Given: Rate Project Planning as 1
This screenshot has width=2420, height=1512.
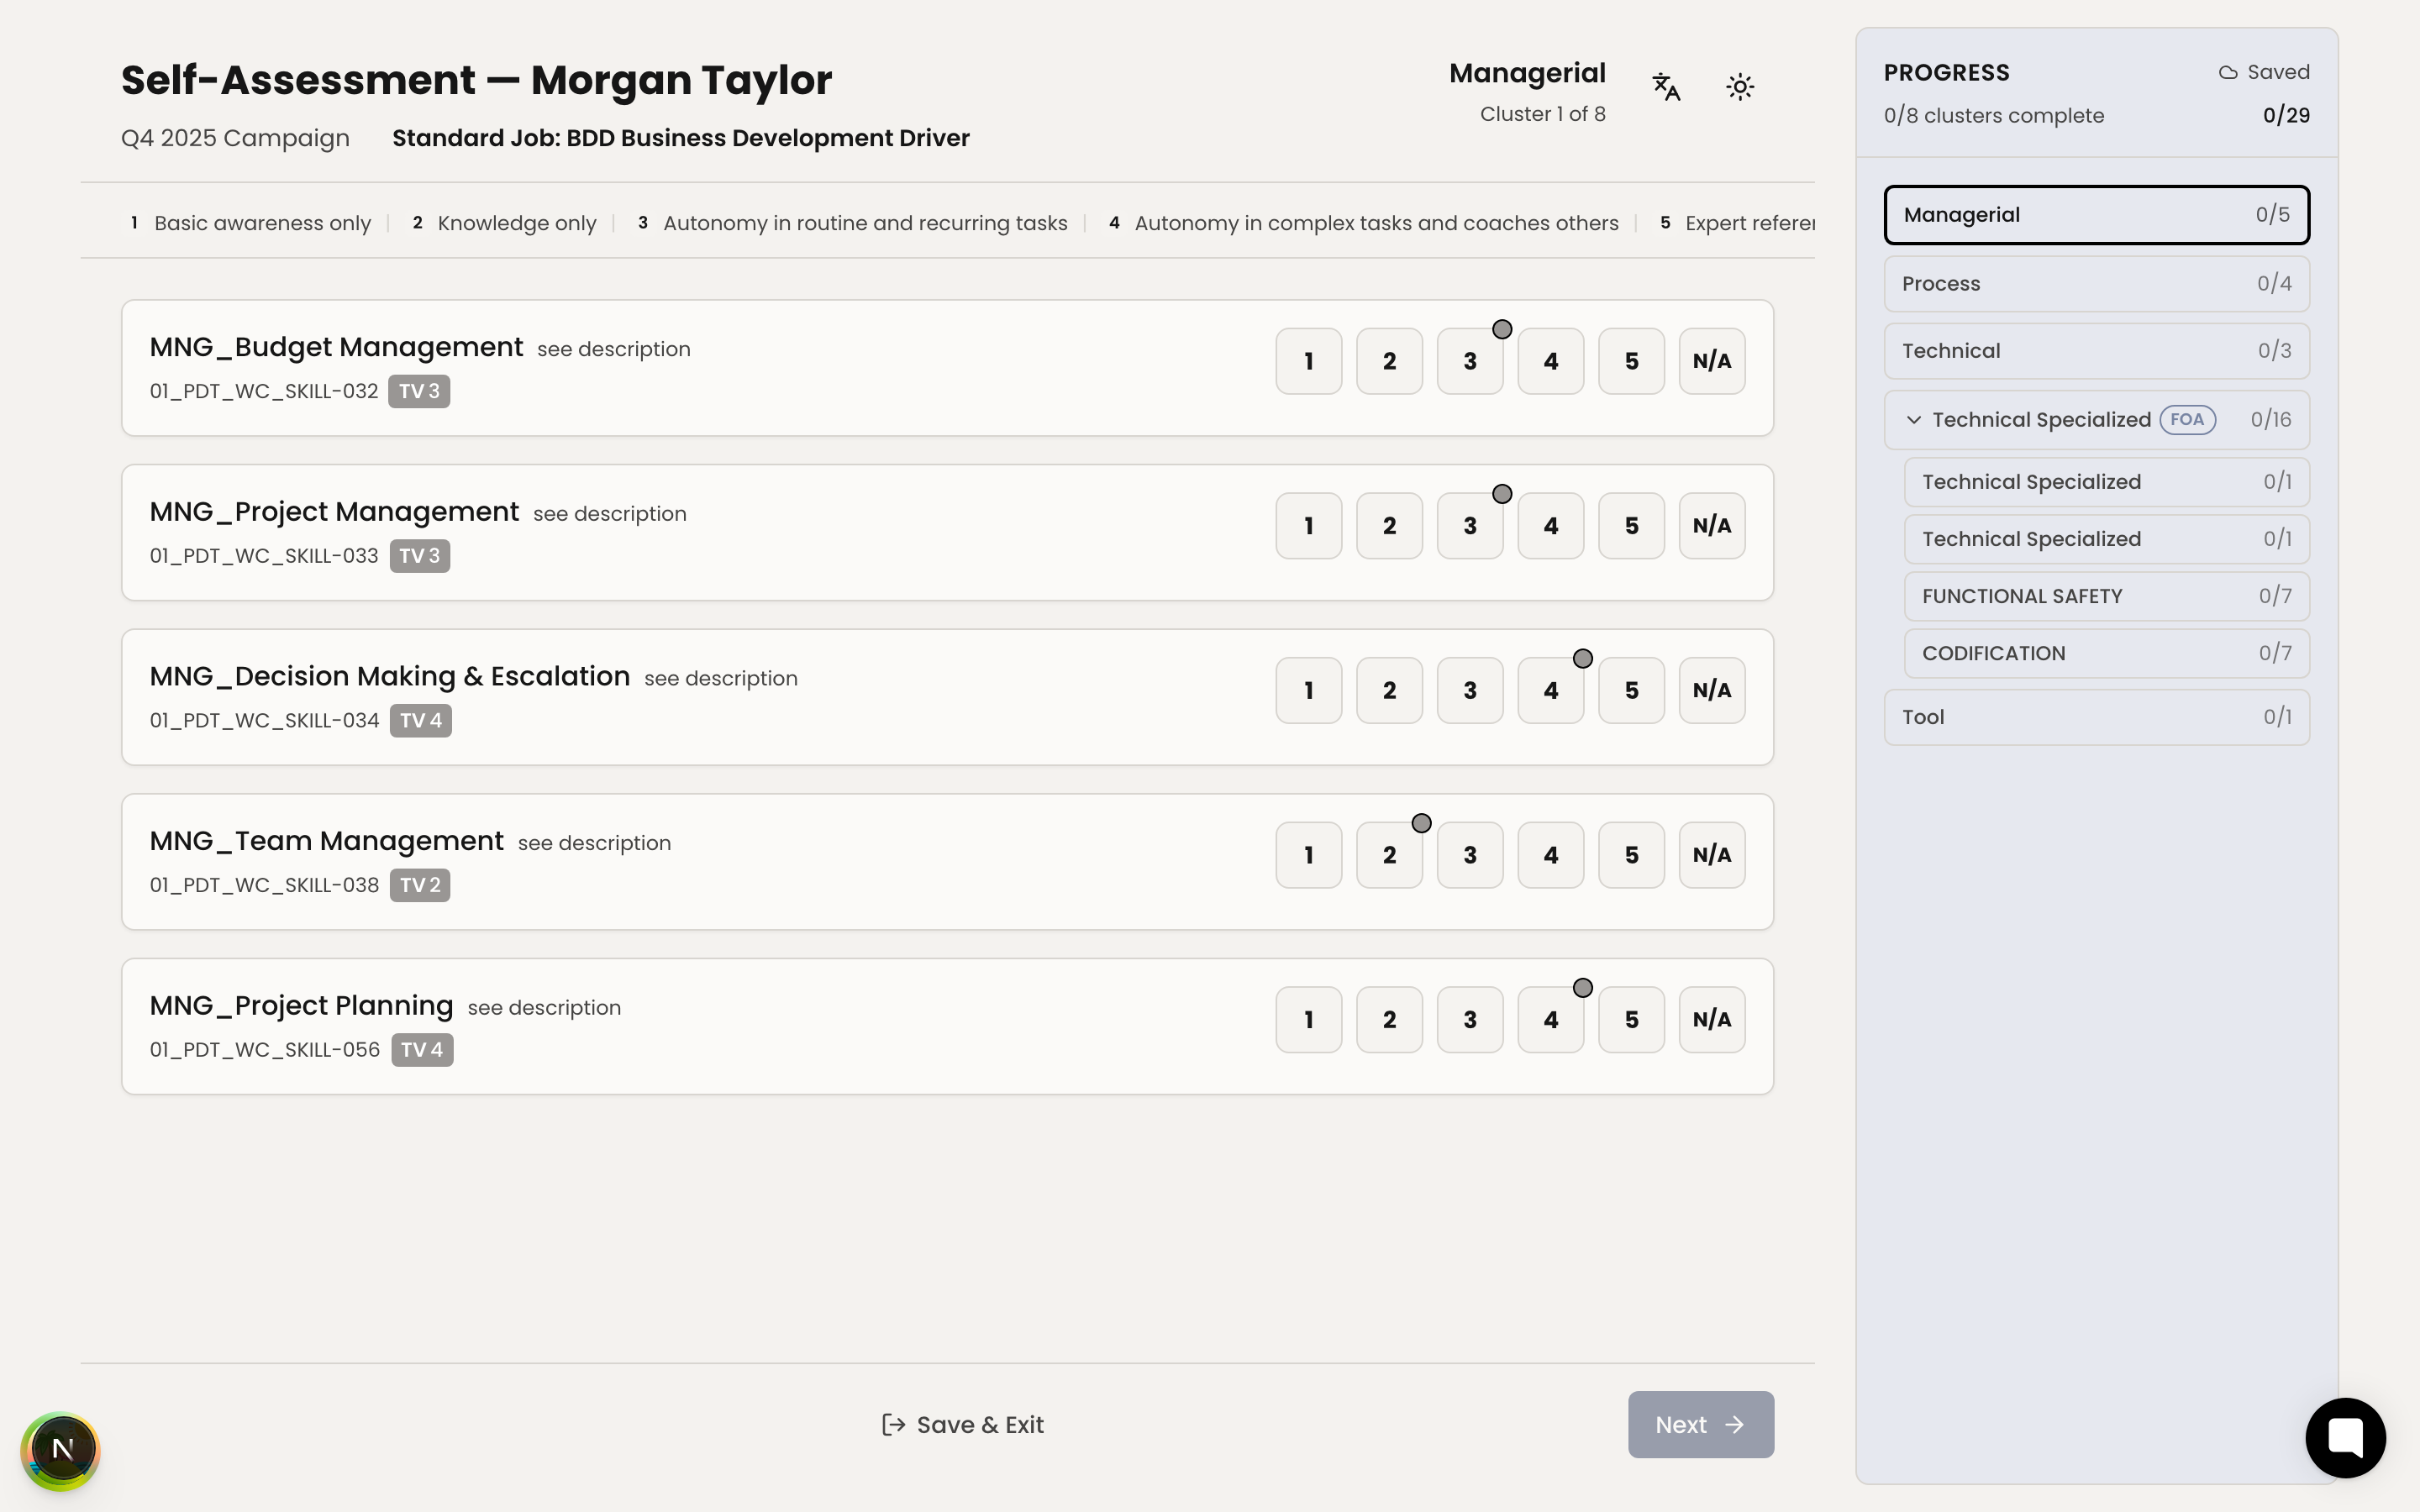Looking at the screenshot, I should tap(1308, 1020).
